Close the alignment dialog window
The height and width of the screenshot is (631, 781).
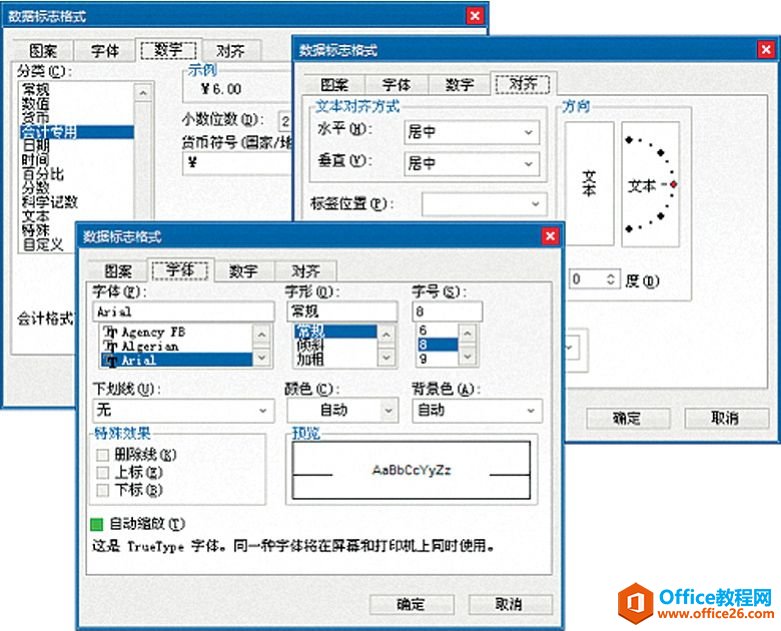tap(766, 49)
